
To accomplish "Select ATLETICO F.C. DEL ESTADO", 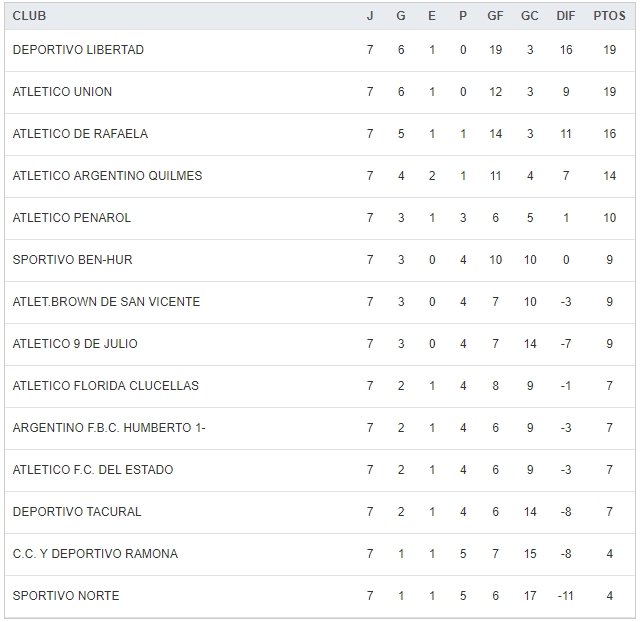I will (93, 470).
